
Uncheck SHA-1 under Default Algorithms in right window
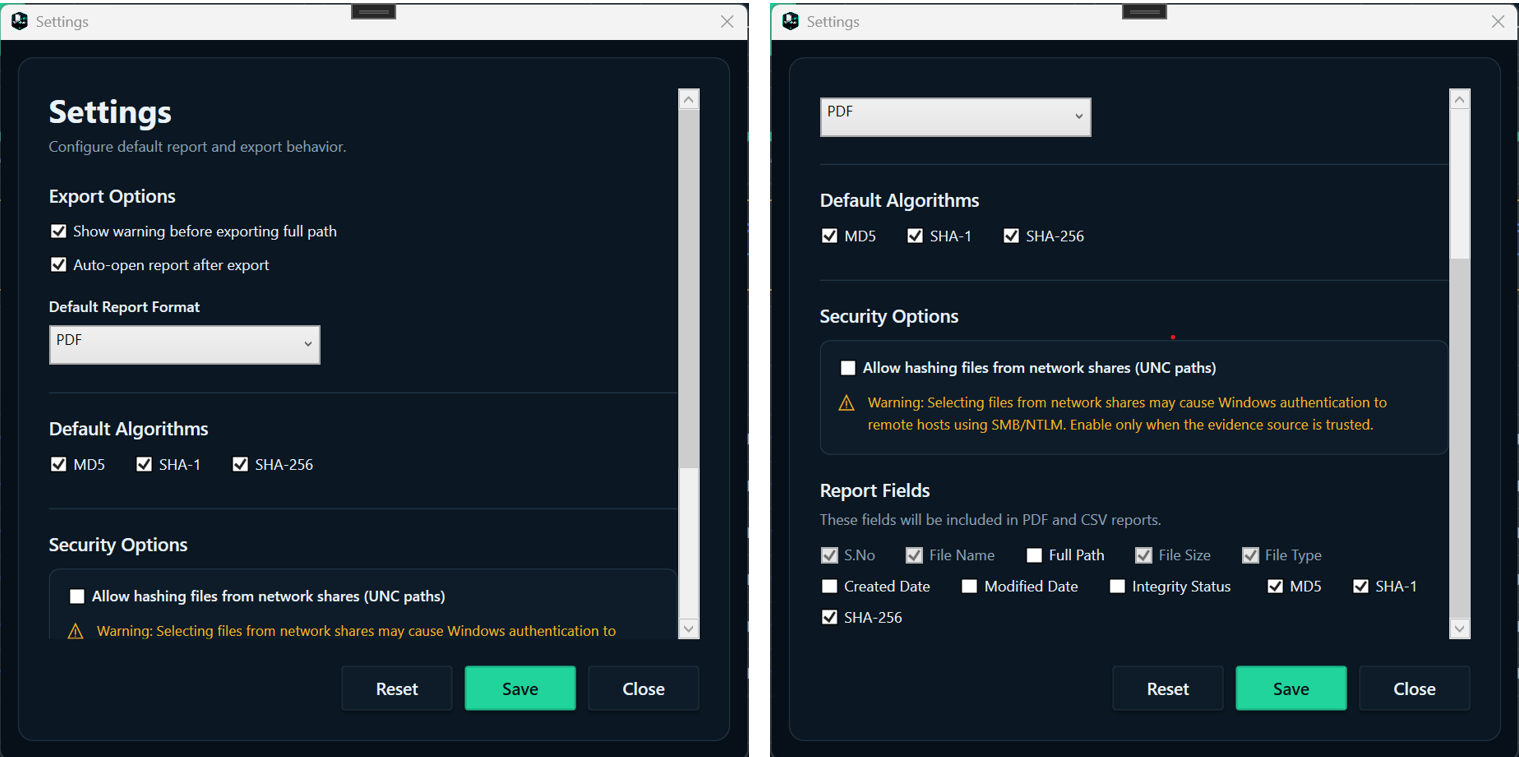click(x=915, y=236)
